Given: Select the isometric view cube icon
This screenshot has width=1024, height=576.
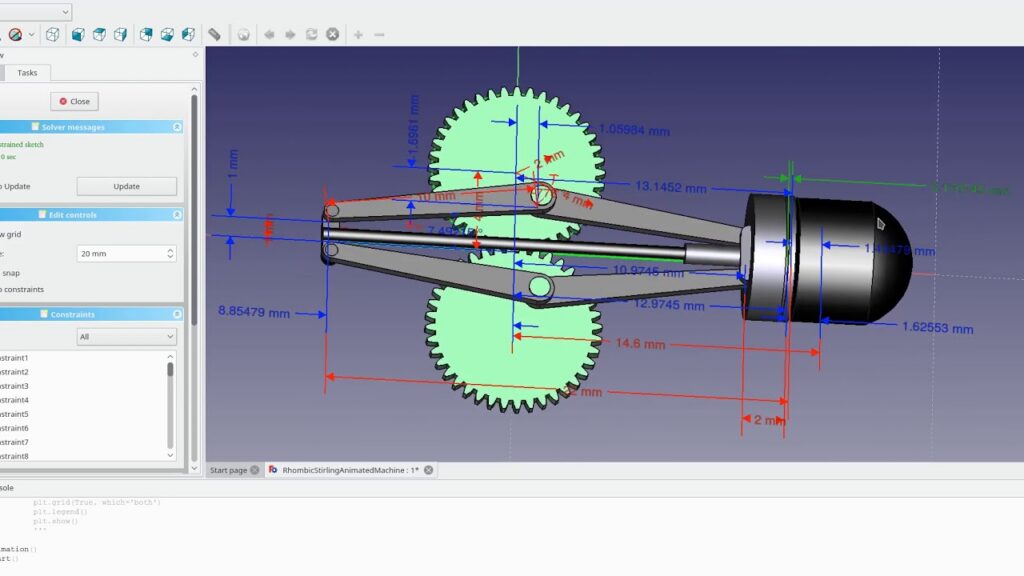Looking at the screenshot, I should [52, 34].
